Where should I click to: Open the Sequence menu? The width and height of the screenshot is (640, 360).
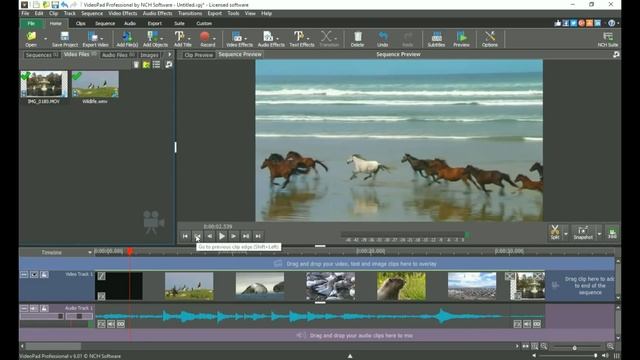(92, 13)
